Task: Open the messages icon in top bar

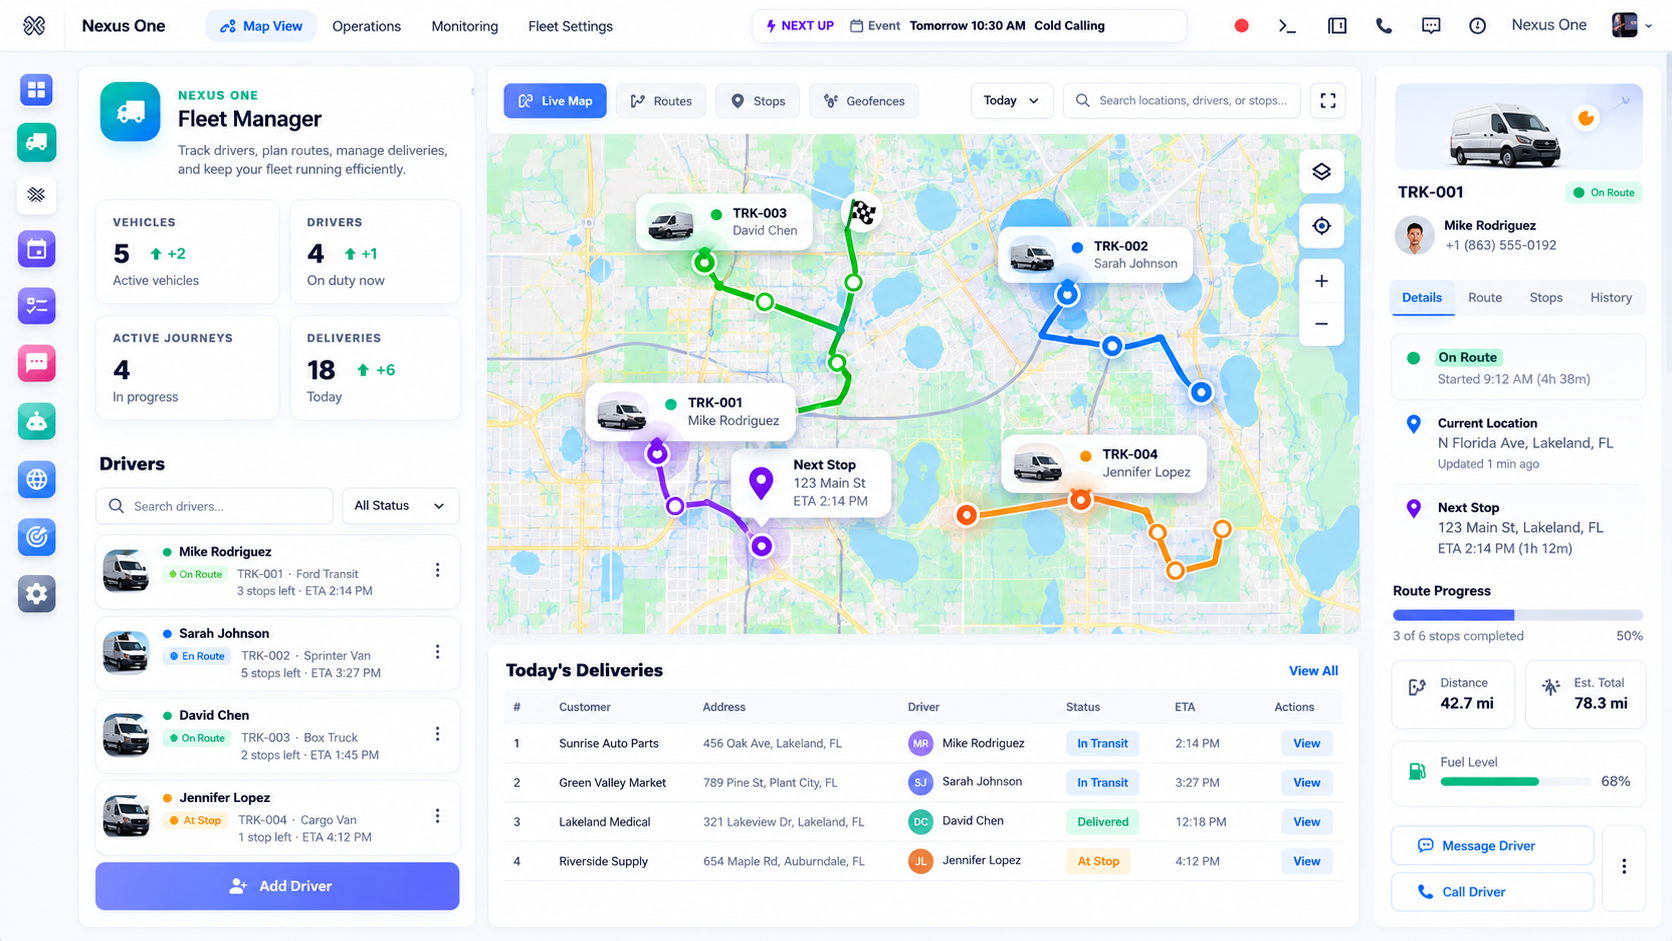Action: (1431, 26)
